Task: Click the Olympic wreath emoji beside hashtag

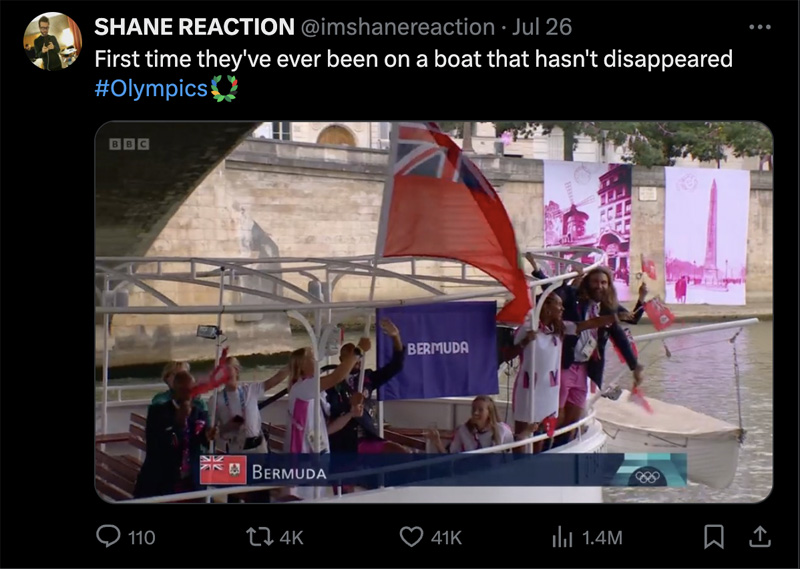Action: click(x=224, y=88)
